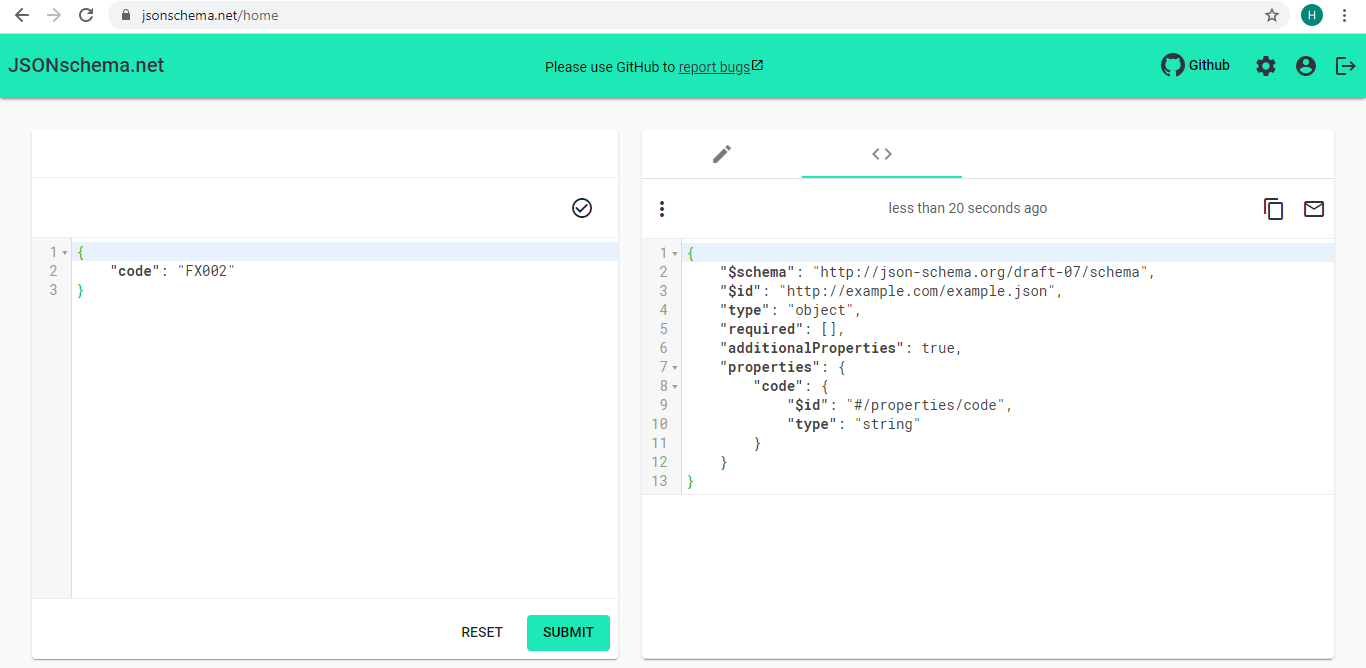Click the account profile icon

pyautogui.click(x=1305, y=65)
